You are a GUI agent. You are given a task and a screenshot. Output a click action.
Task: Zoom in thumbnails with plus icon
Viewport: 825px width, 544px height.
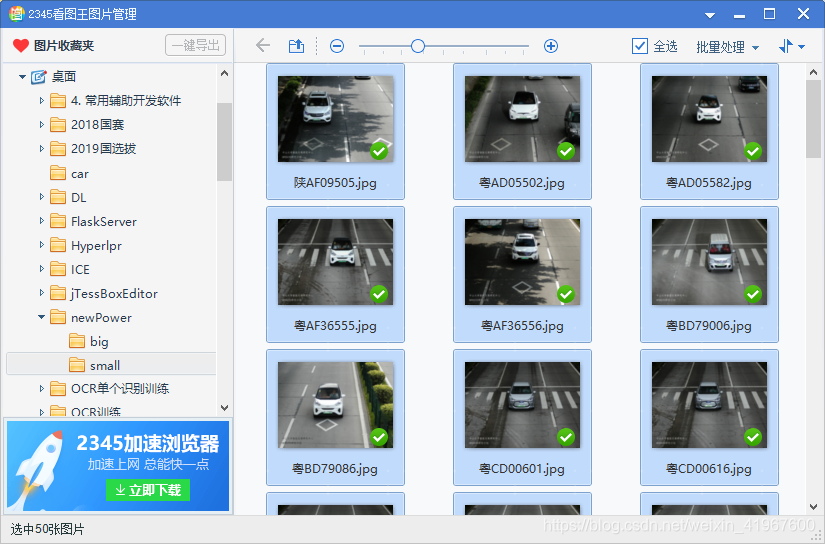pyautogui.click(x=550, y=46)
